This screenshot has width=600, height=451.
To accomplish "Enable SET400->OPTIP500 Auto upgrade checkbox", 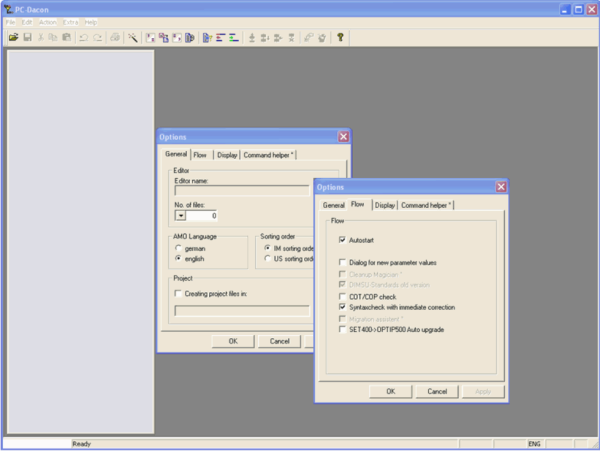I will [x=343, y=329].
